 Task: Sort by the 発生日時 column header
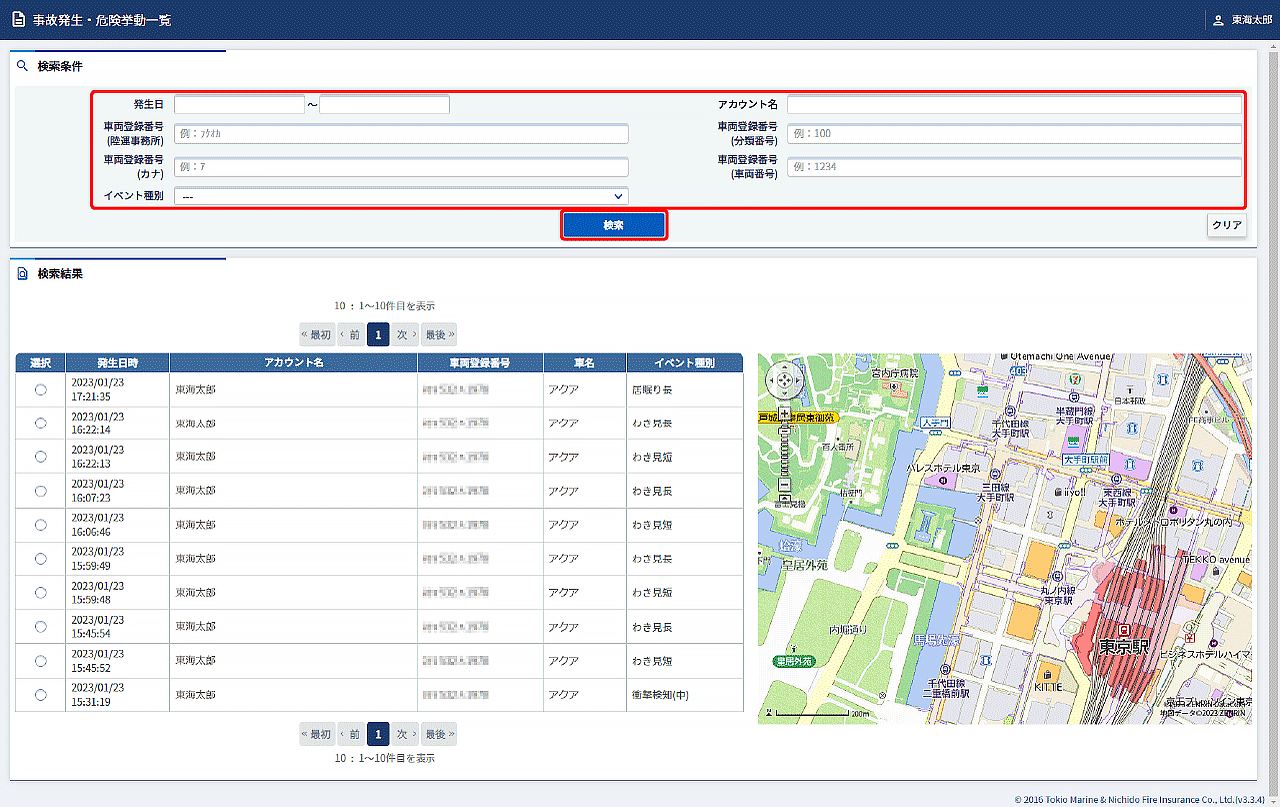(x=118, y=362)
